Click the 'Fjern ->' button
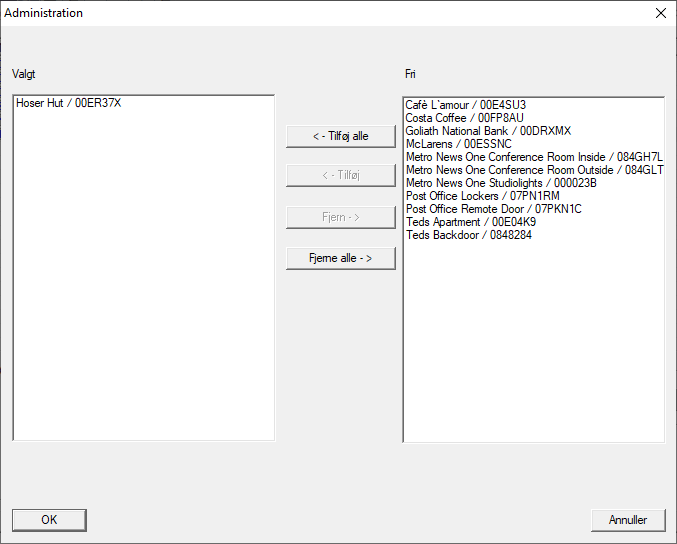 coord(340,217)
